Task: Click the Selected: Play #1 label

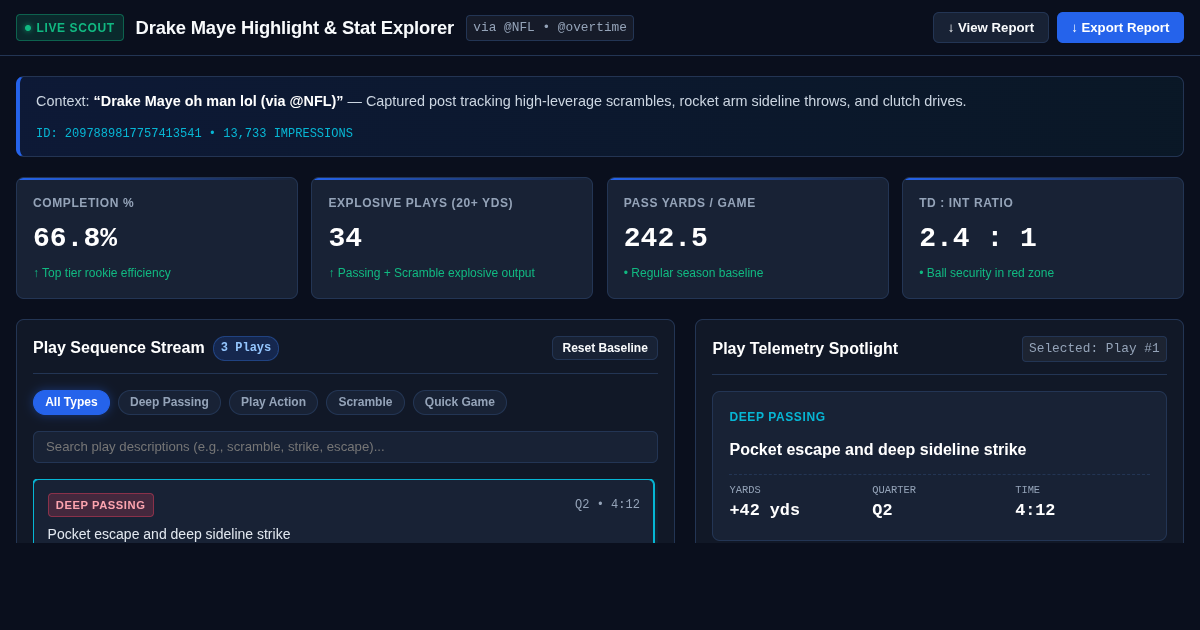Action: [x=1094, y=349]
